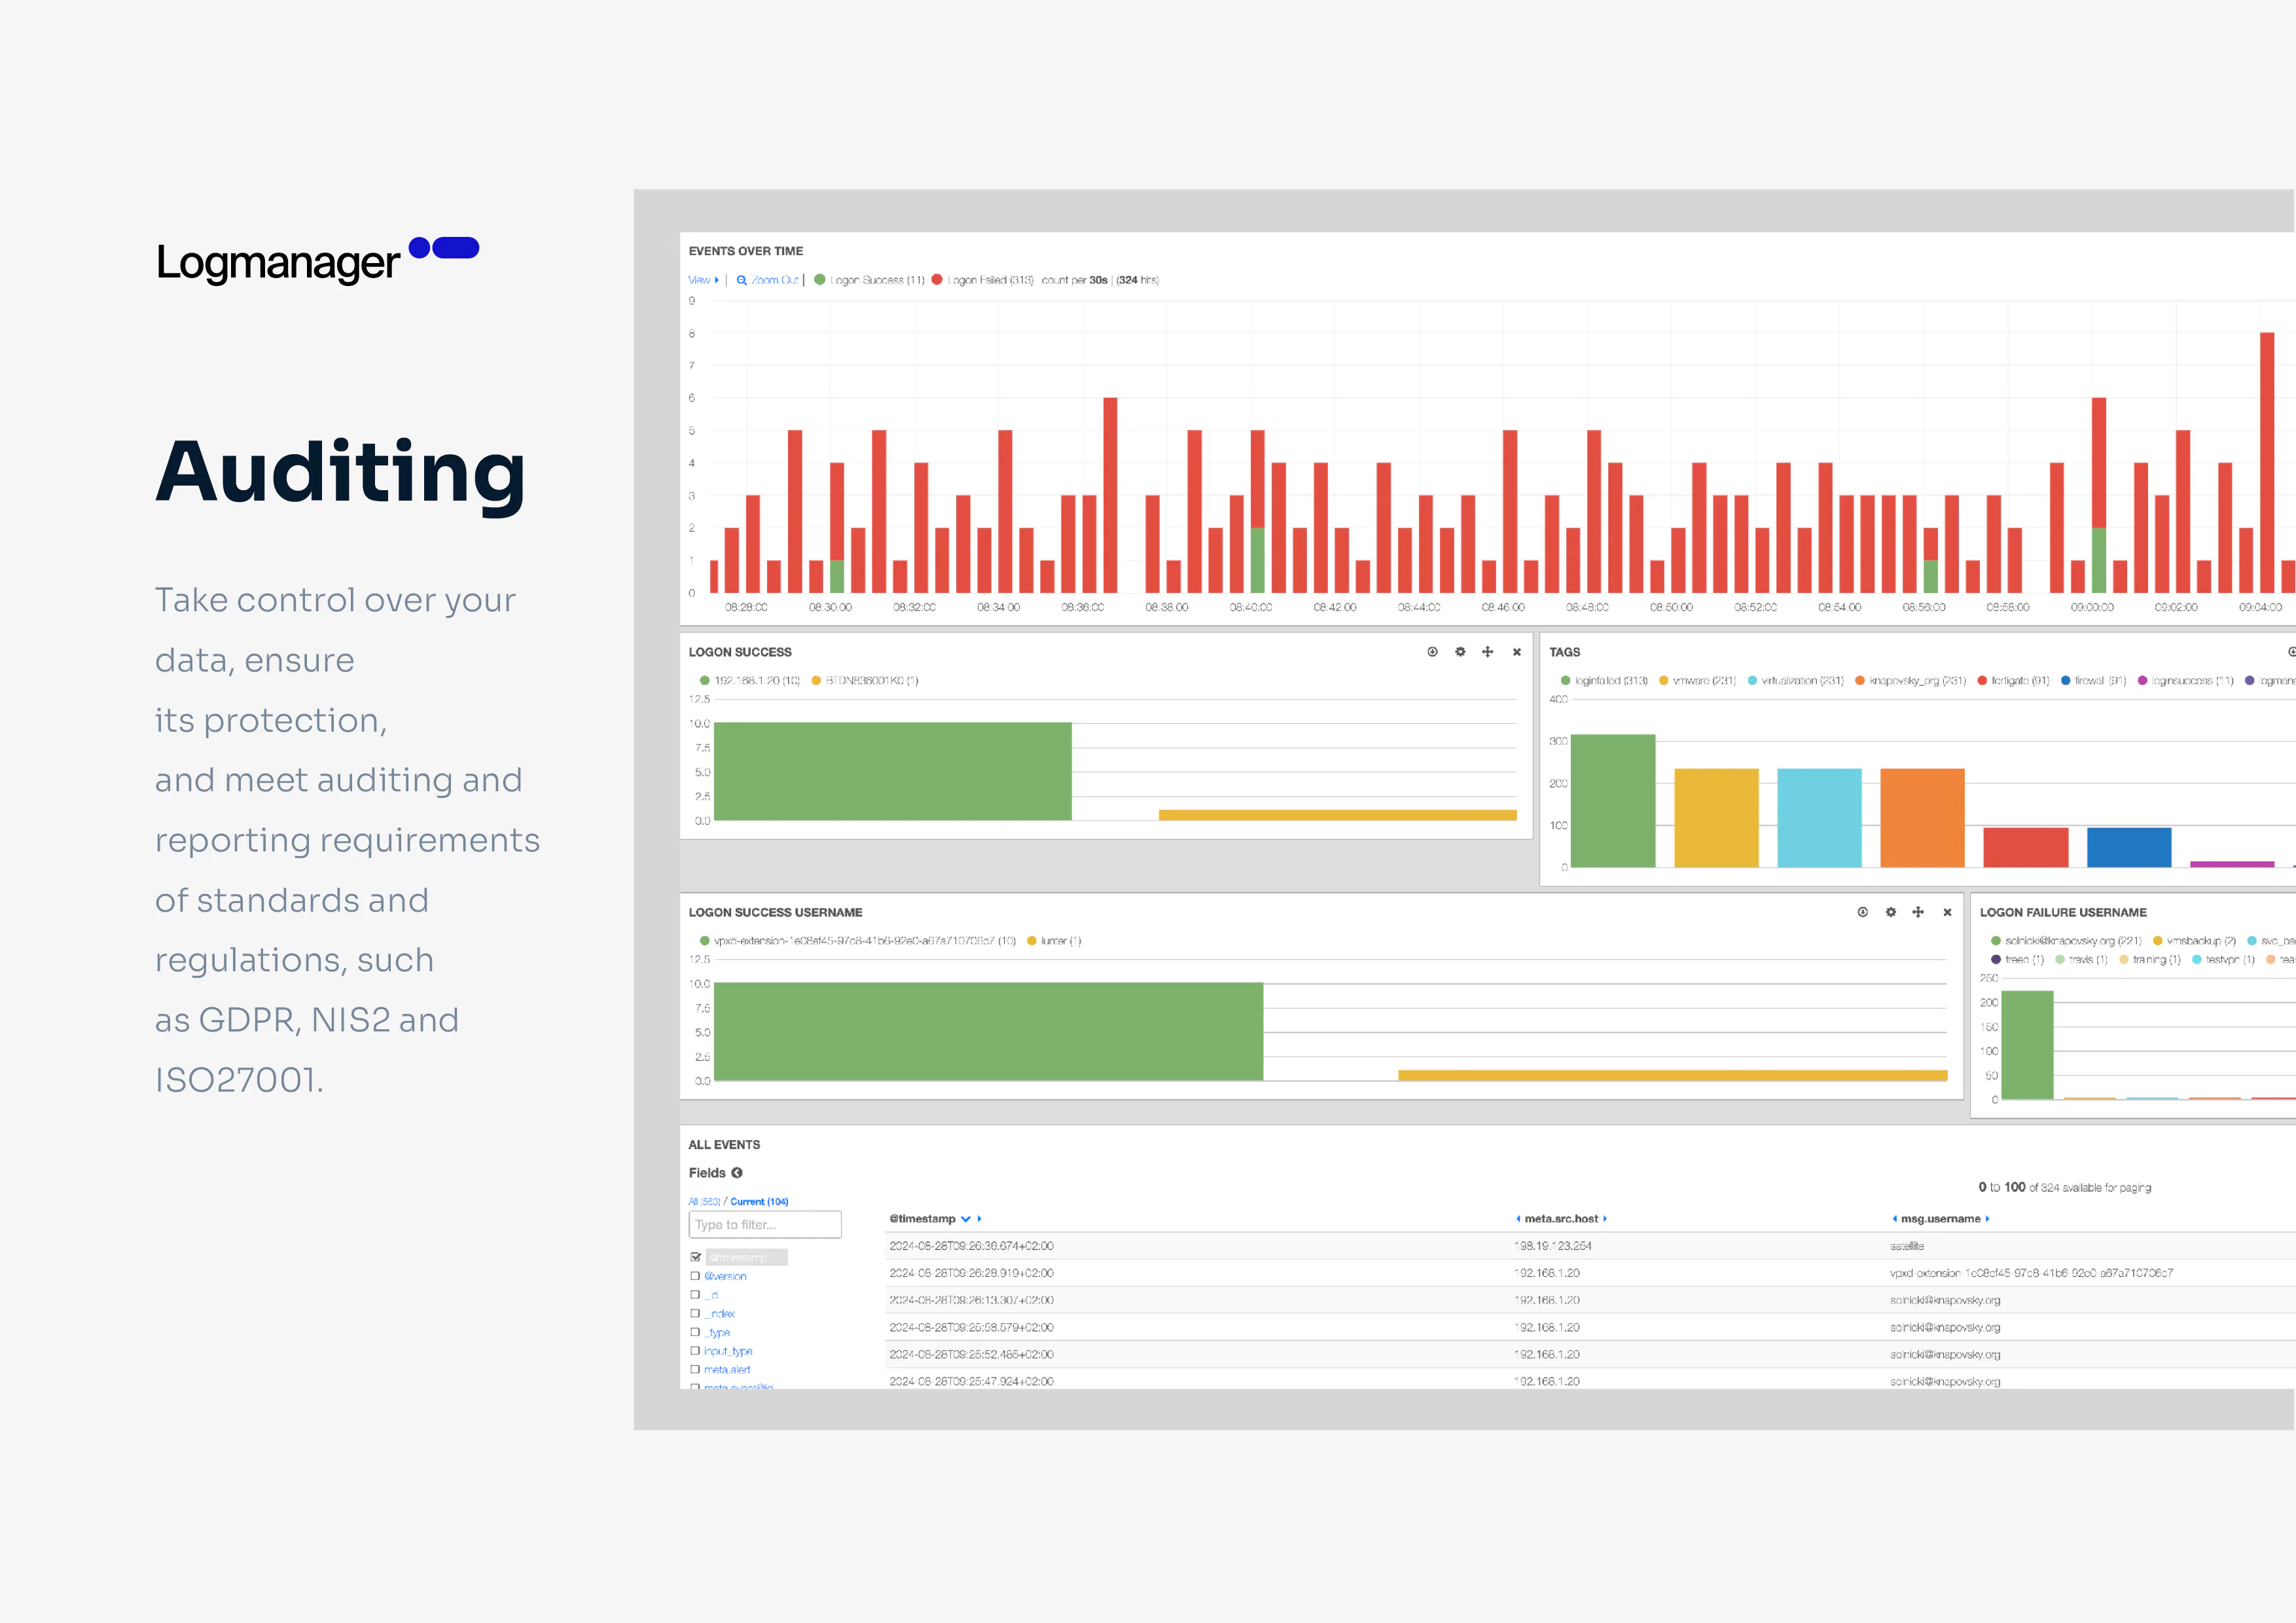Click move icon on Logon Success Username panel
Screen dimensions: 2296x1623
point(1918,912)
